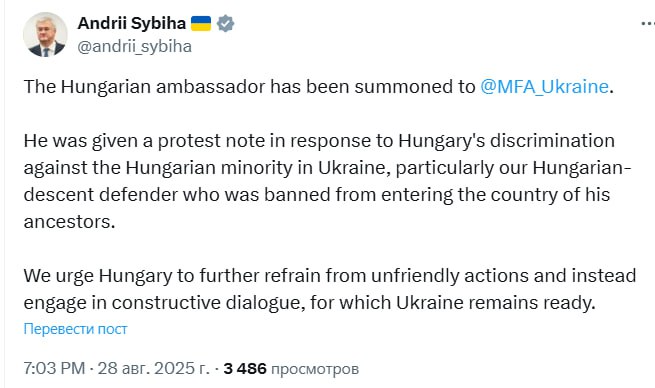Click the 3 486 view count number
The image size is (655, 388).
[x=245, y=369]
